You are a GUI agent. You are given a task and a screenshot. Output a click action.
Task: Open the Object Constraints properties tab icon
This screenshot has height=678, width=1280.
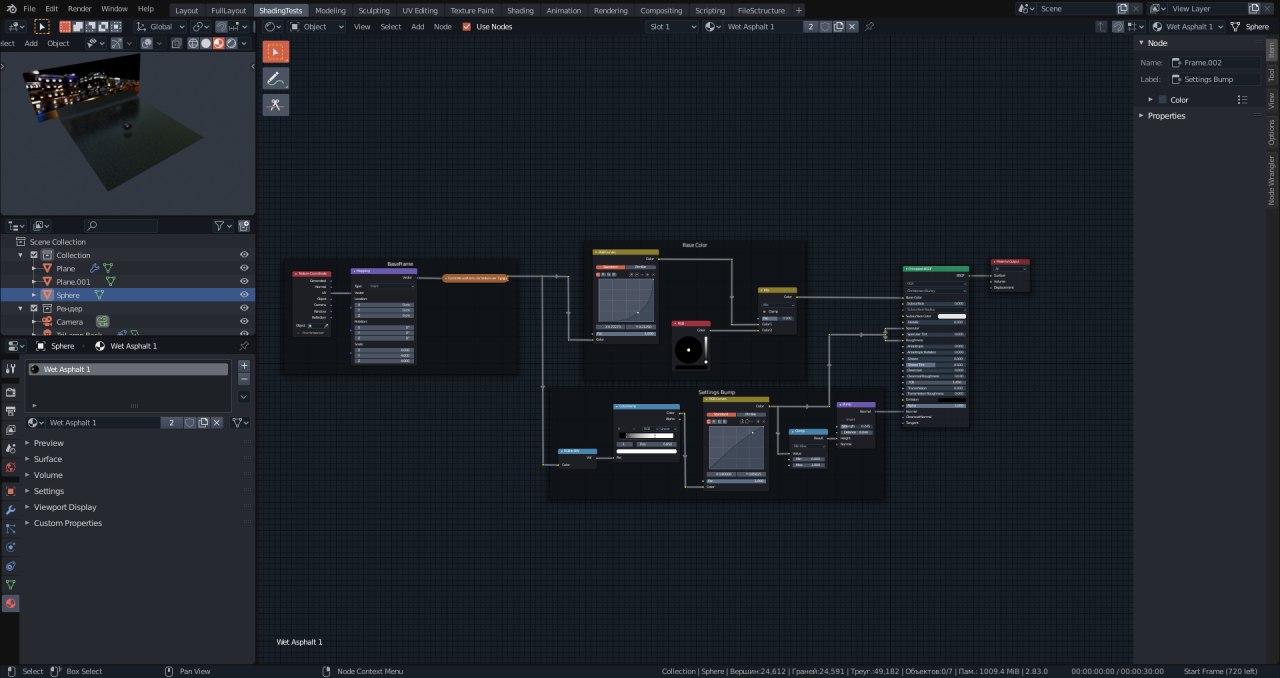coord(10,566)
